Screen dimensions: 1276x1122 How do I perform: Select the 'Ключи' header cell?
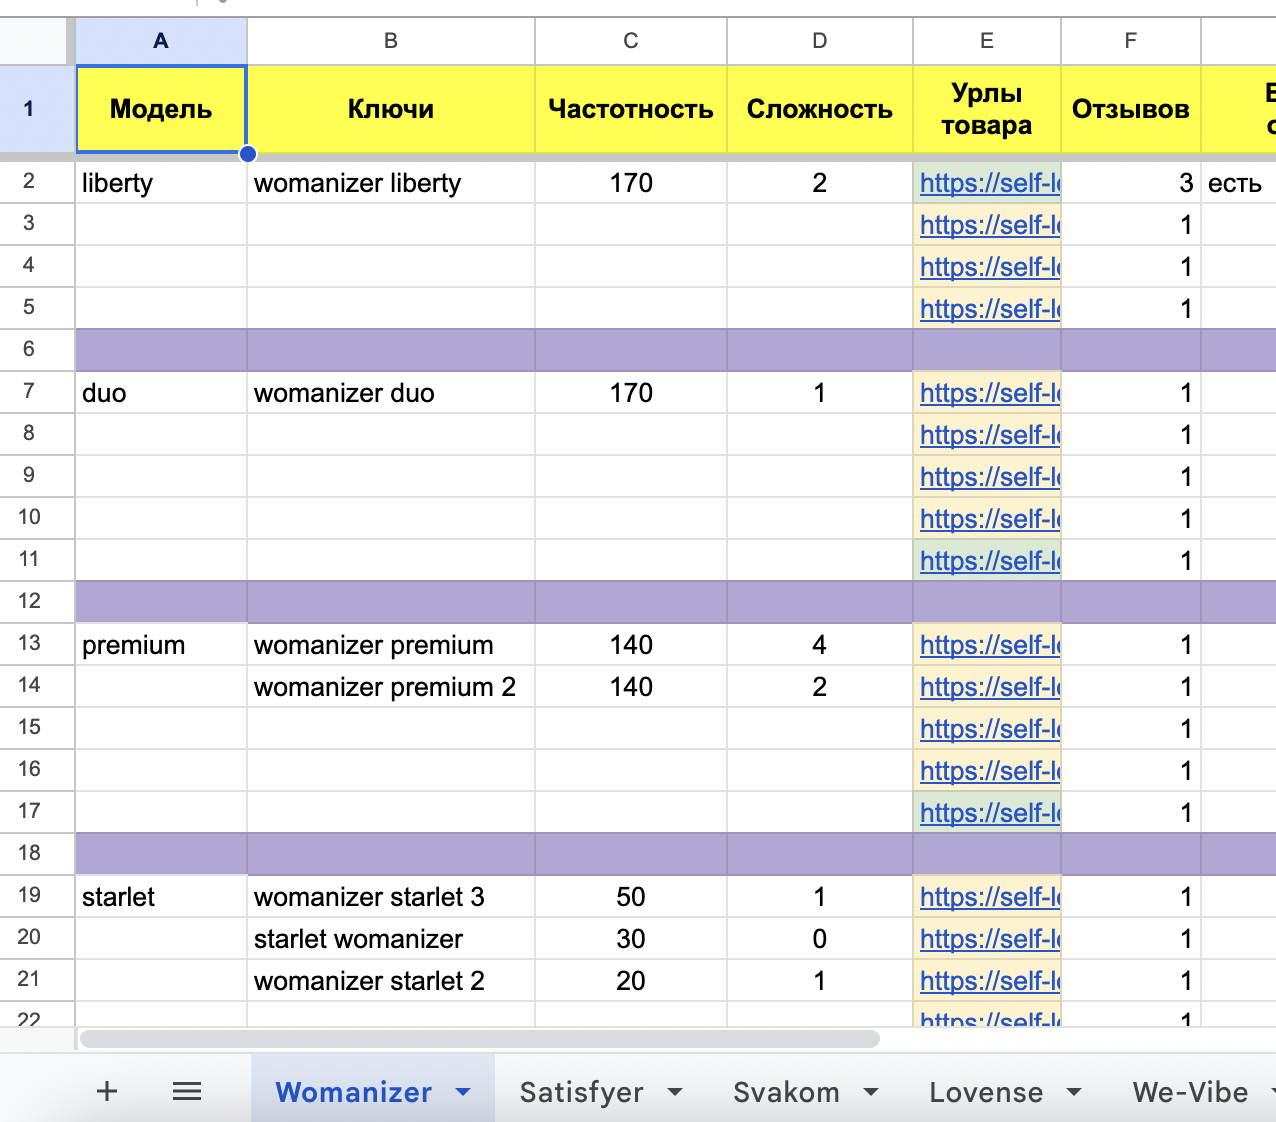[391, 109]
